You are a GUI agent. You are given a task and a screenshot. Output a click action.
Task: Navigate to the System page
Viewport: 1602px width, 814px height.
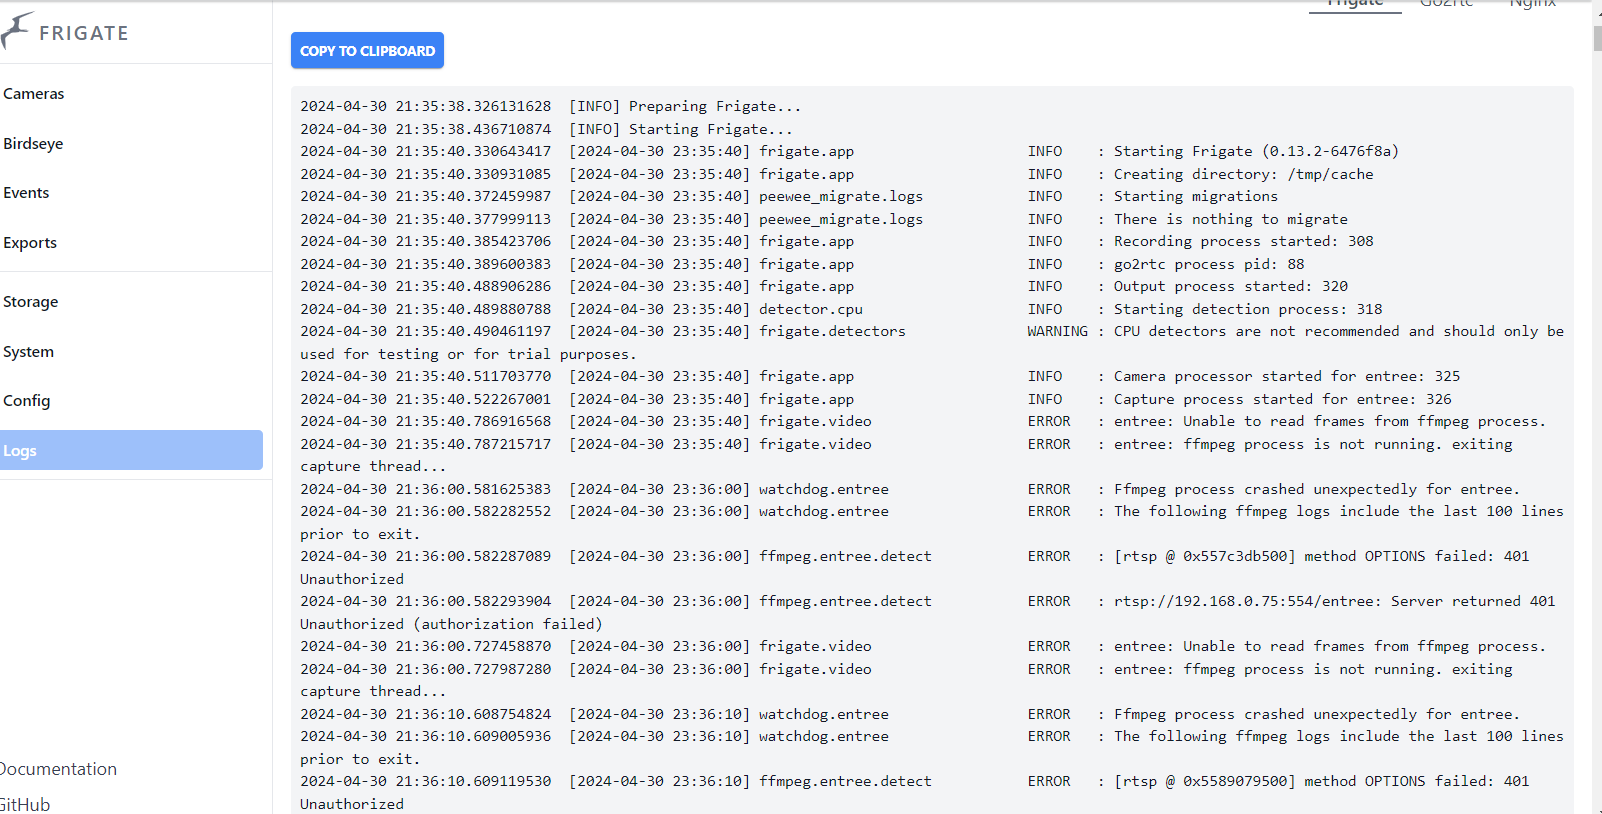29,352
